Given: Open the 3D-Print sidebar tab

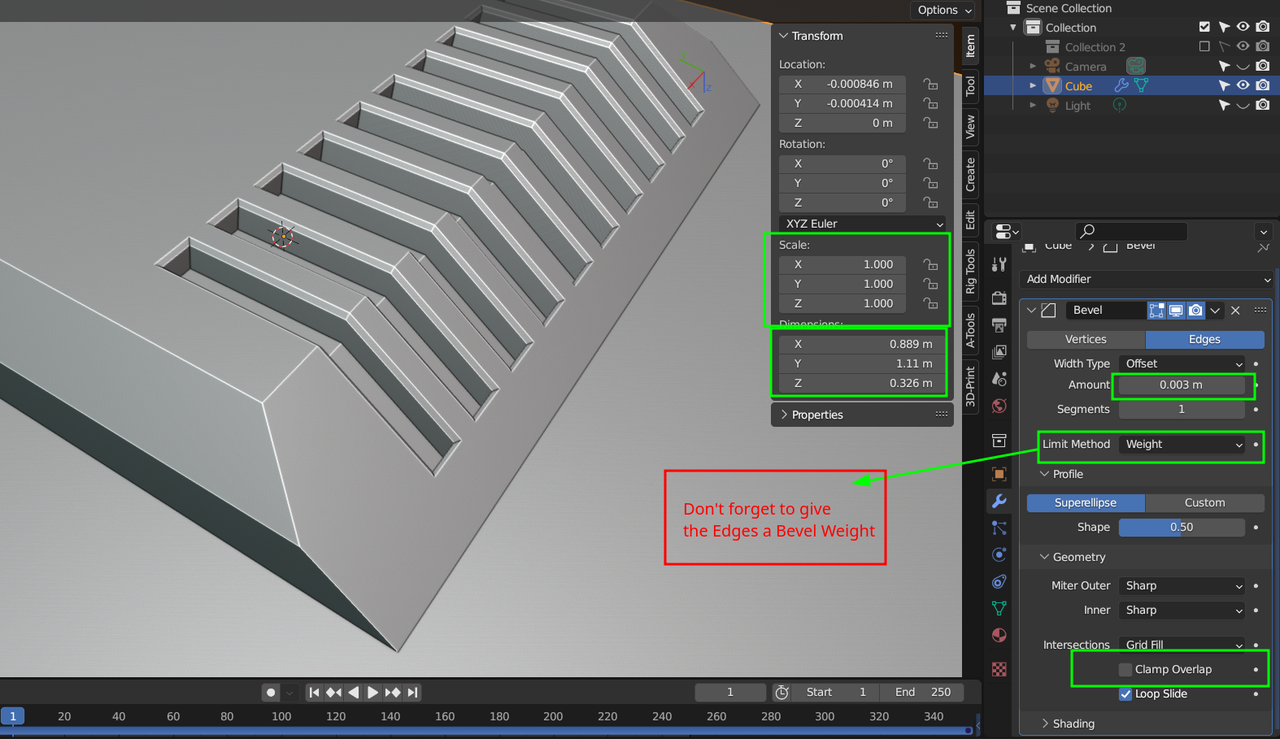Looking at the screenshot, I should tap(970, 386).
